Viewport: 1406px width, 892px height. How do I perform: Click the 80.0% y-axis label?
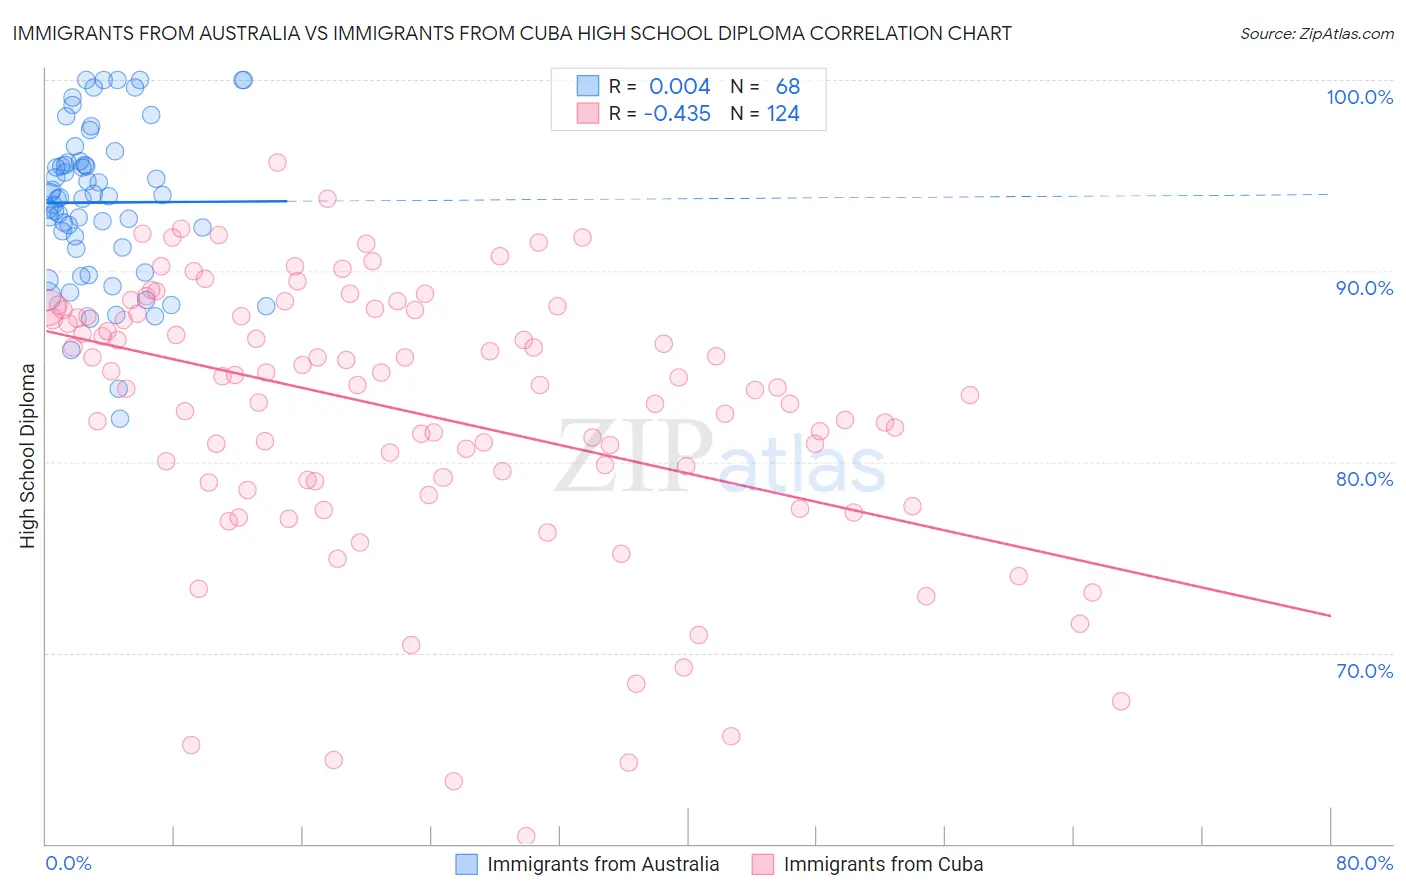point(1364,479)
